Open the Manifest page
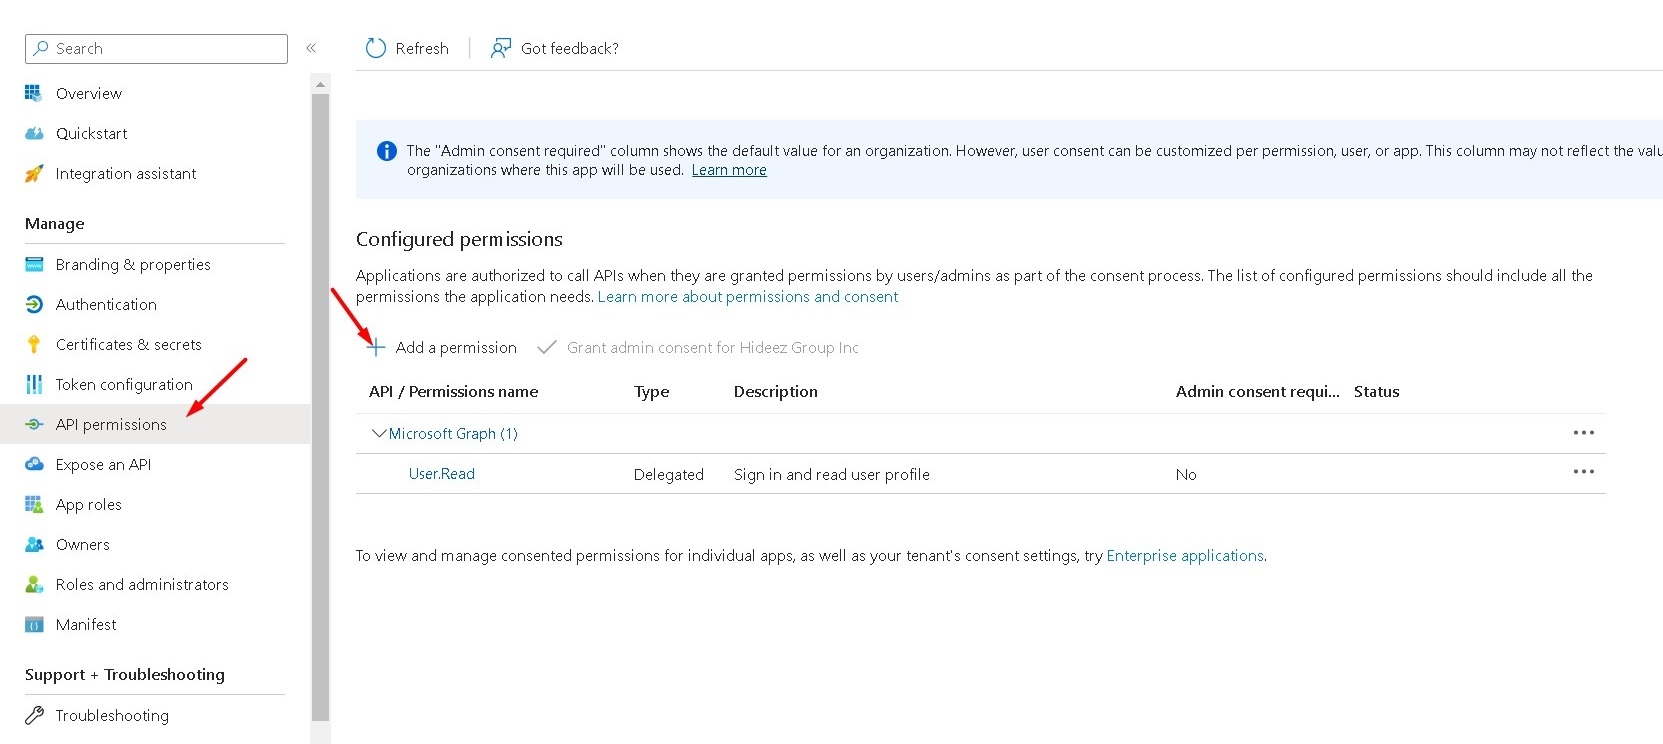Image resolution: width=1663 pixels, height=744 pixels. (x=86, y=624)
